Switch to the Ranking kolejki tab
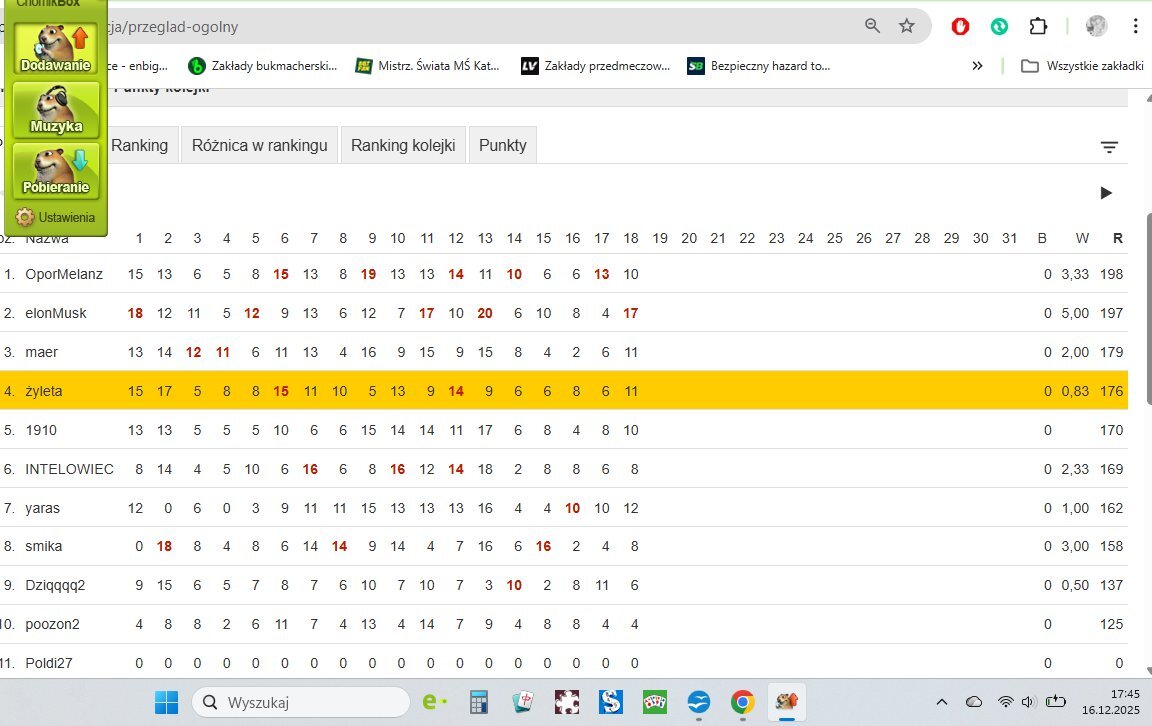The width and height of the screenshot is (1152, 726). (x=403, y=145)
